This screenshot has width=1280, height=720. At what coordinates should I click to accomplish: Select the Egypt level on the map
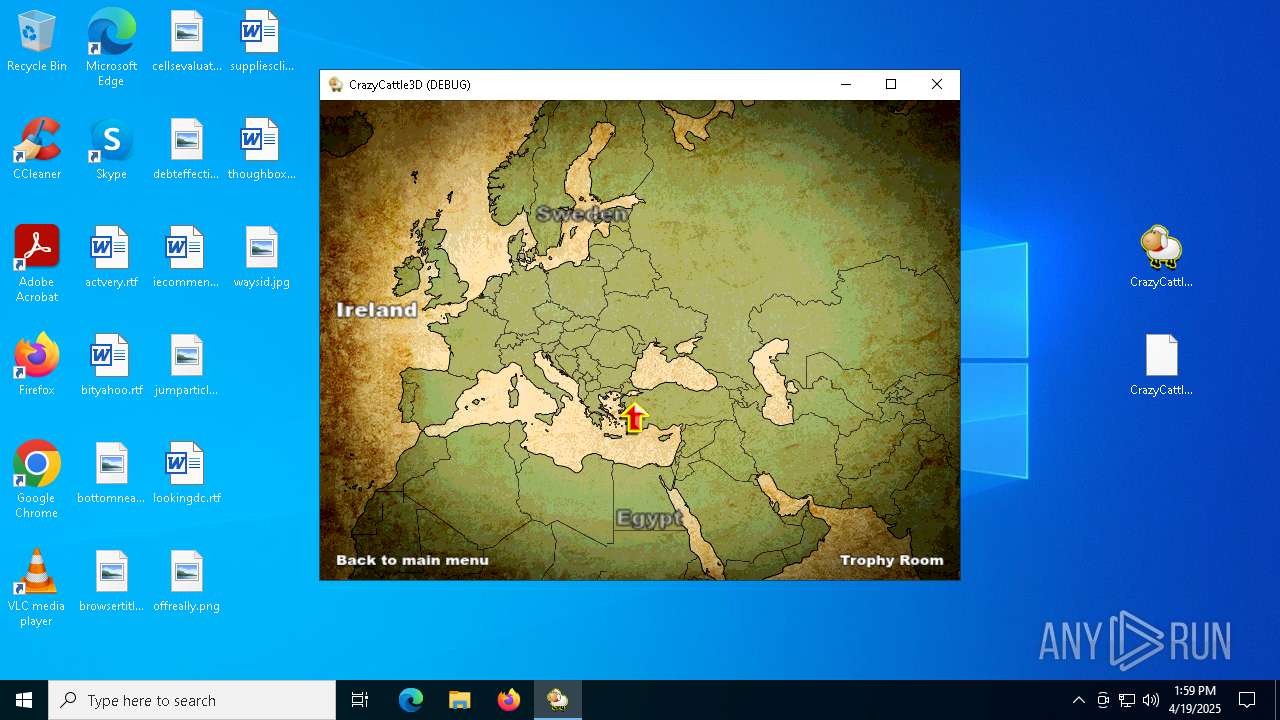[650, 518]
